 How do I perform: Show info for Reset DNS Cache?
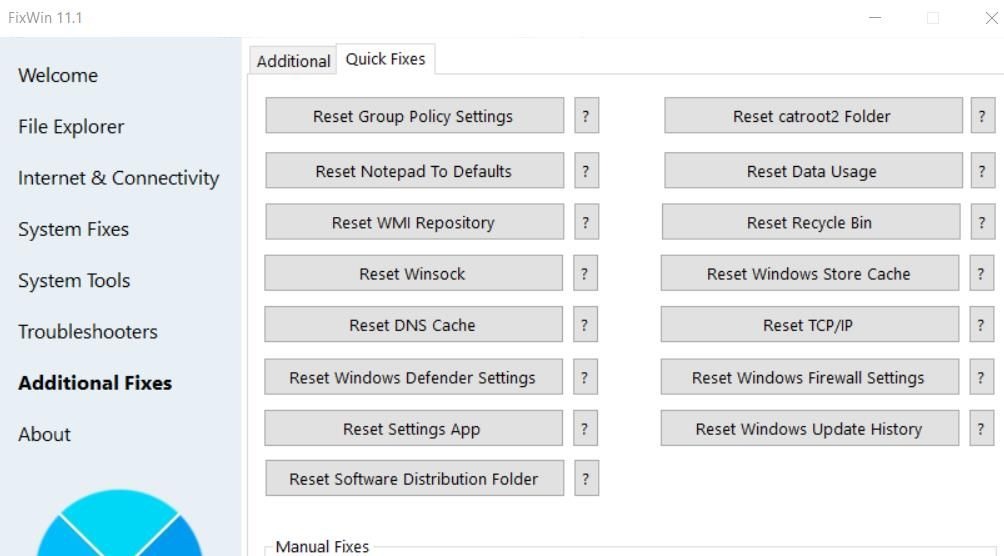pyautogui.click(x=585, y=325)
